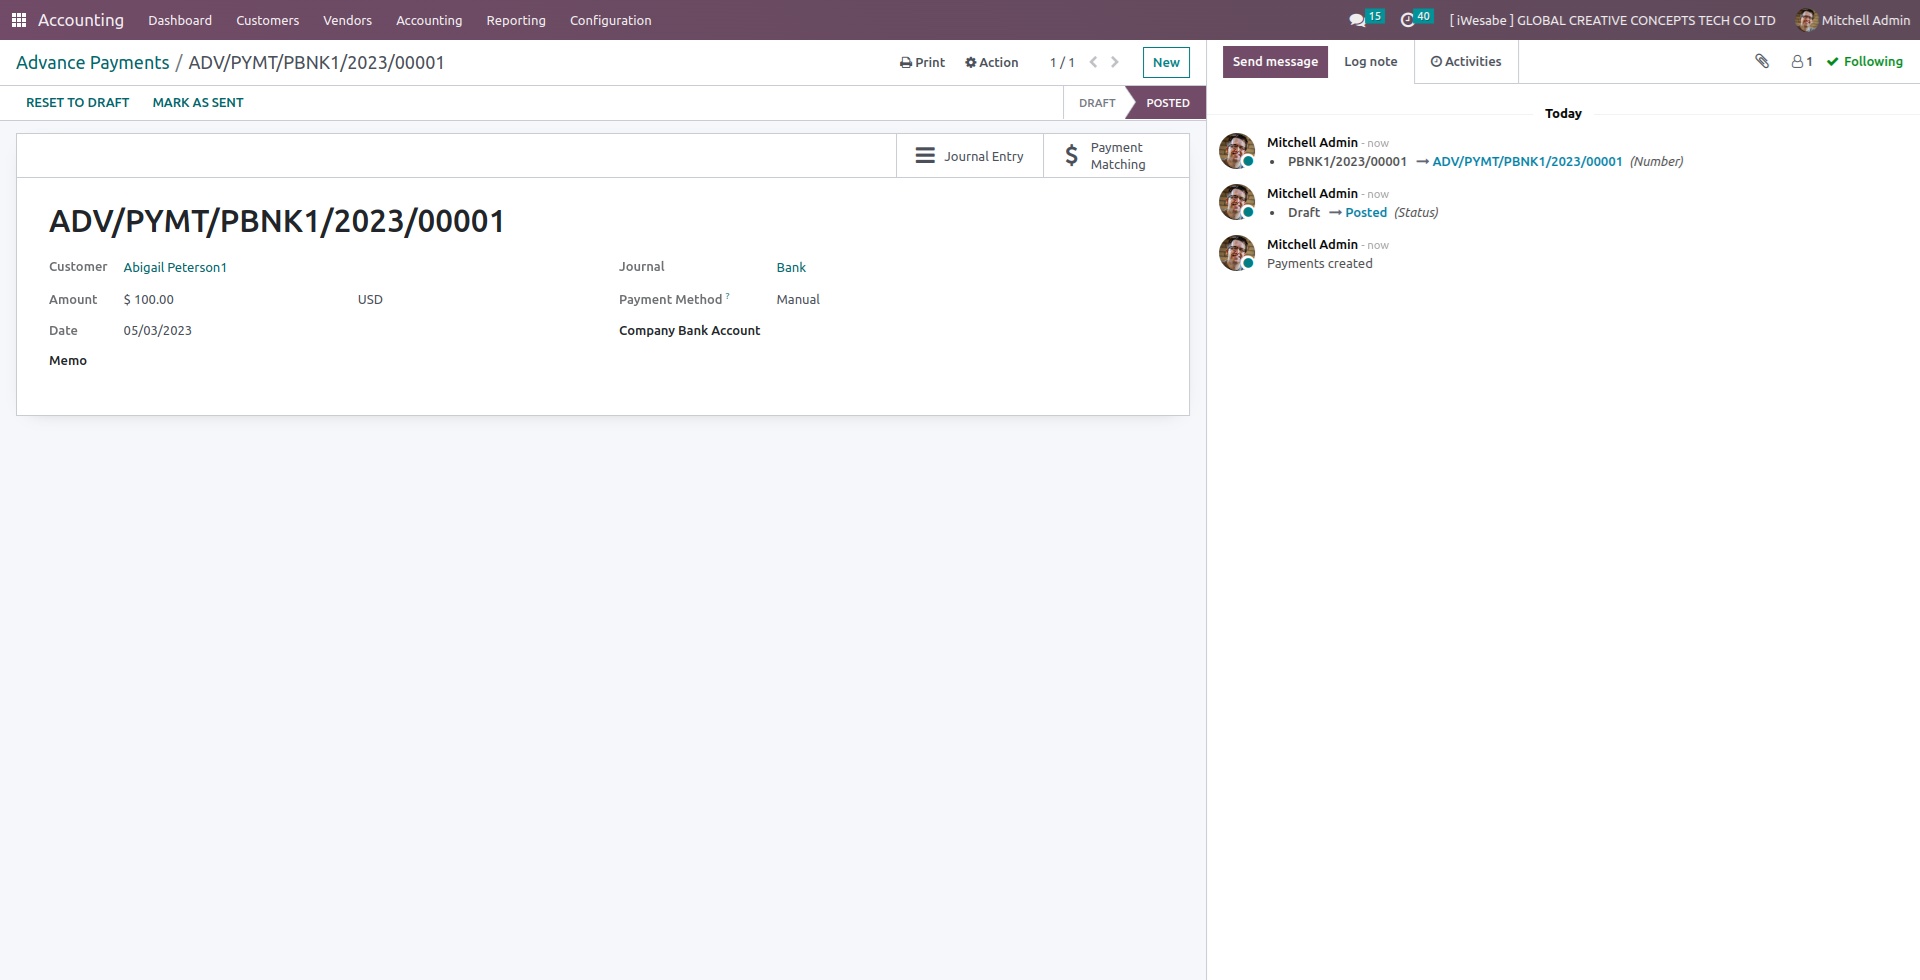
Task: Toggle the Following status
Action: point(1865,62)
